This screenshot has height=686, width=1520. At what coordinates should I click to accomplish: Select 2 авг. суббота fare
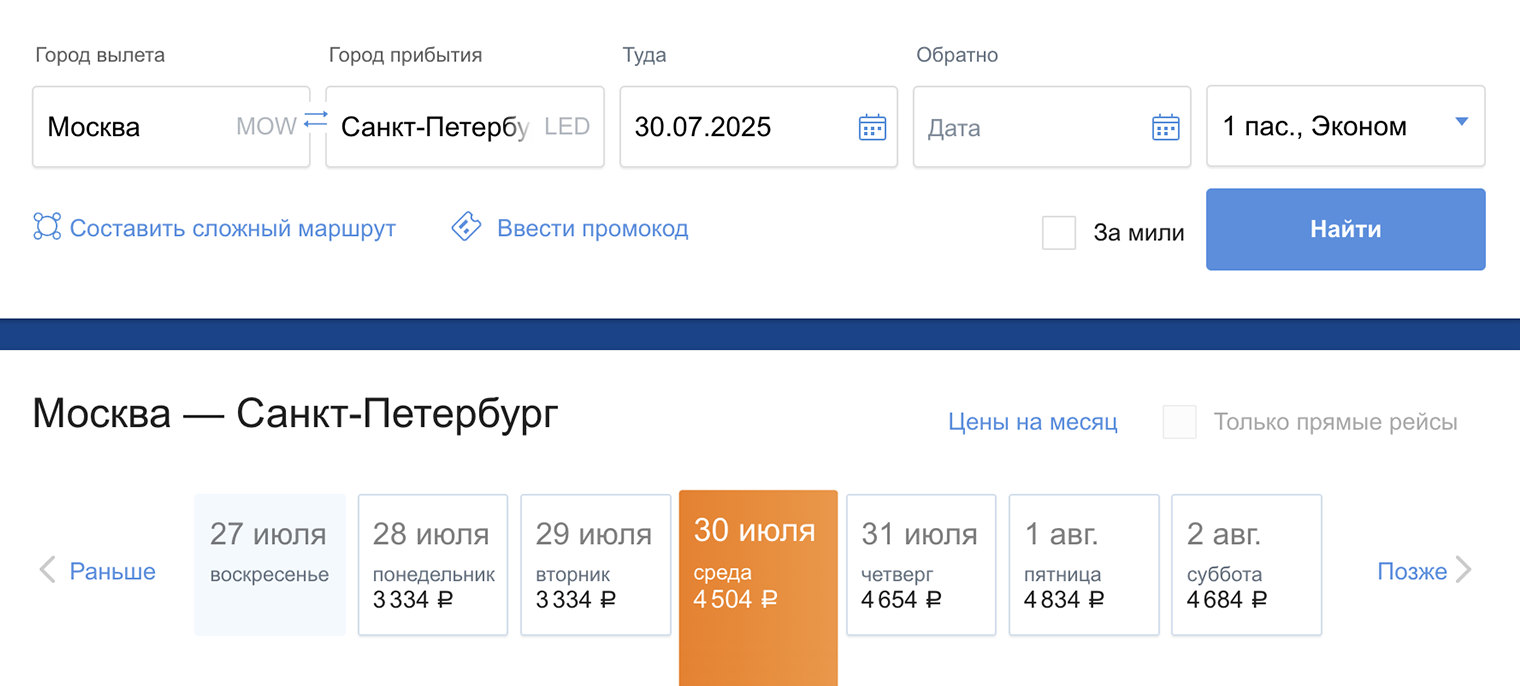[x=1247, y=564]
